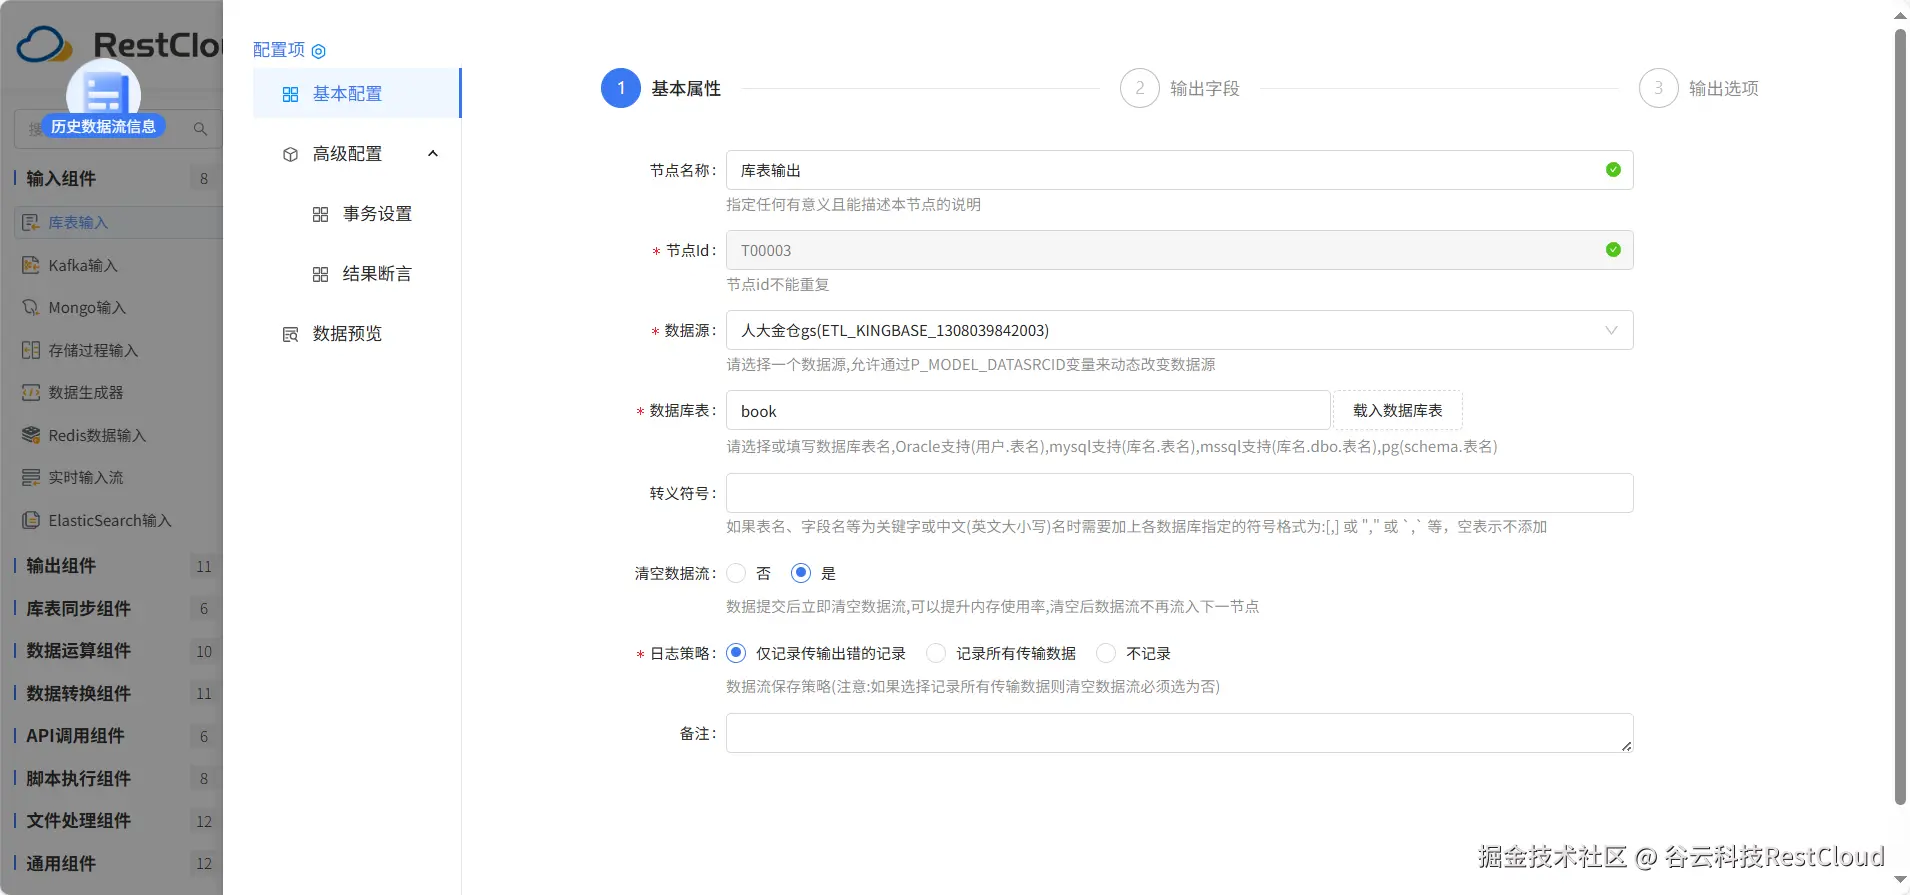Click the Mongo输入 component icon

(31, 307)
